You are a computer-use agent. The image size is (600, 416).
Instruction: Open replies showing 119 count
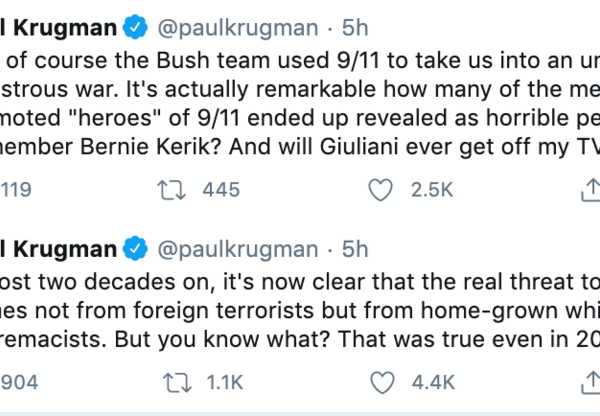16,189
